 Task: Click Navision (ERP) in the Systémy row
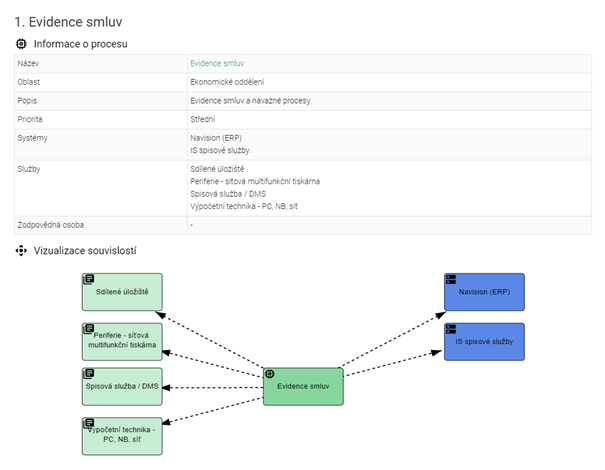(216, 138)
